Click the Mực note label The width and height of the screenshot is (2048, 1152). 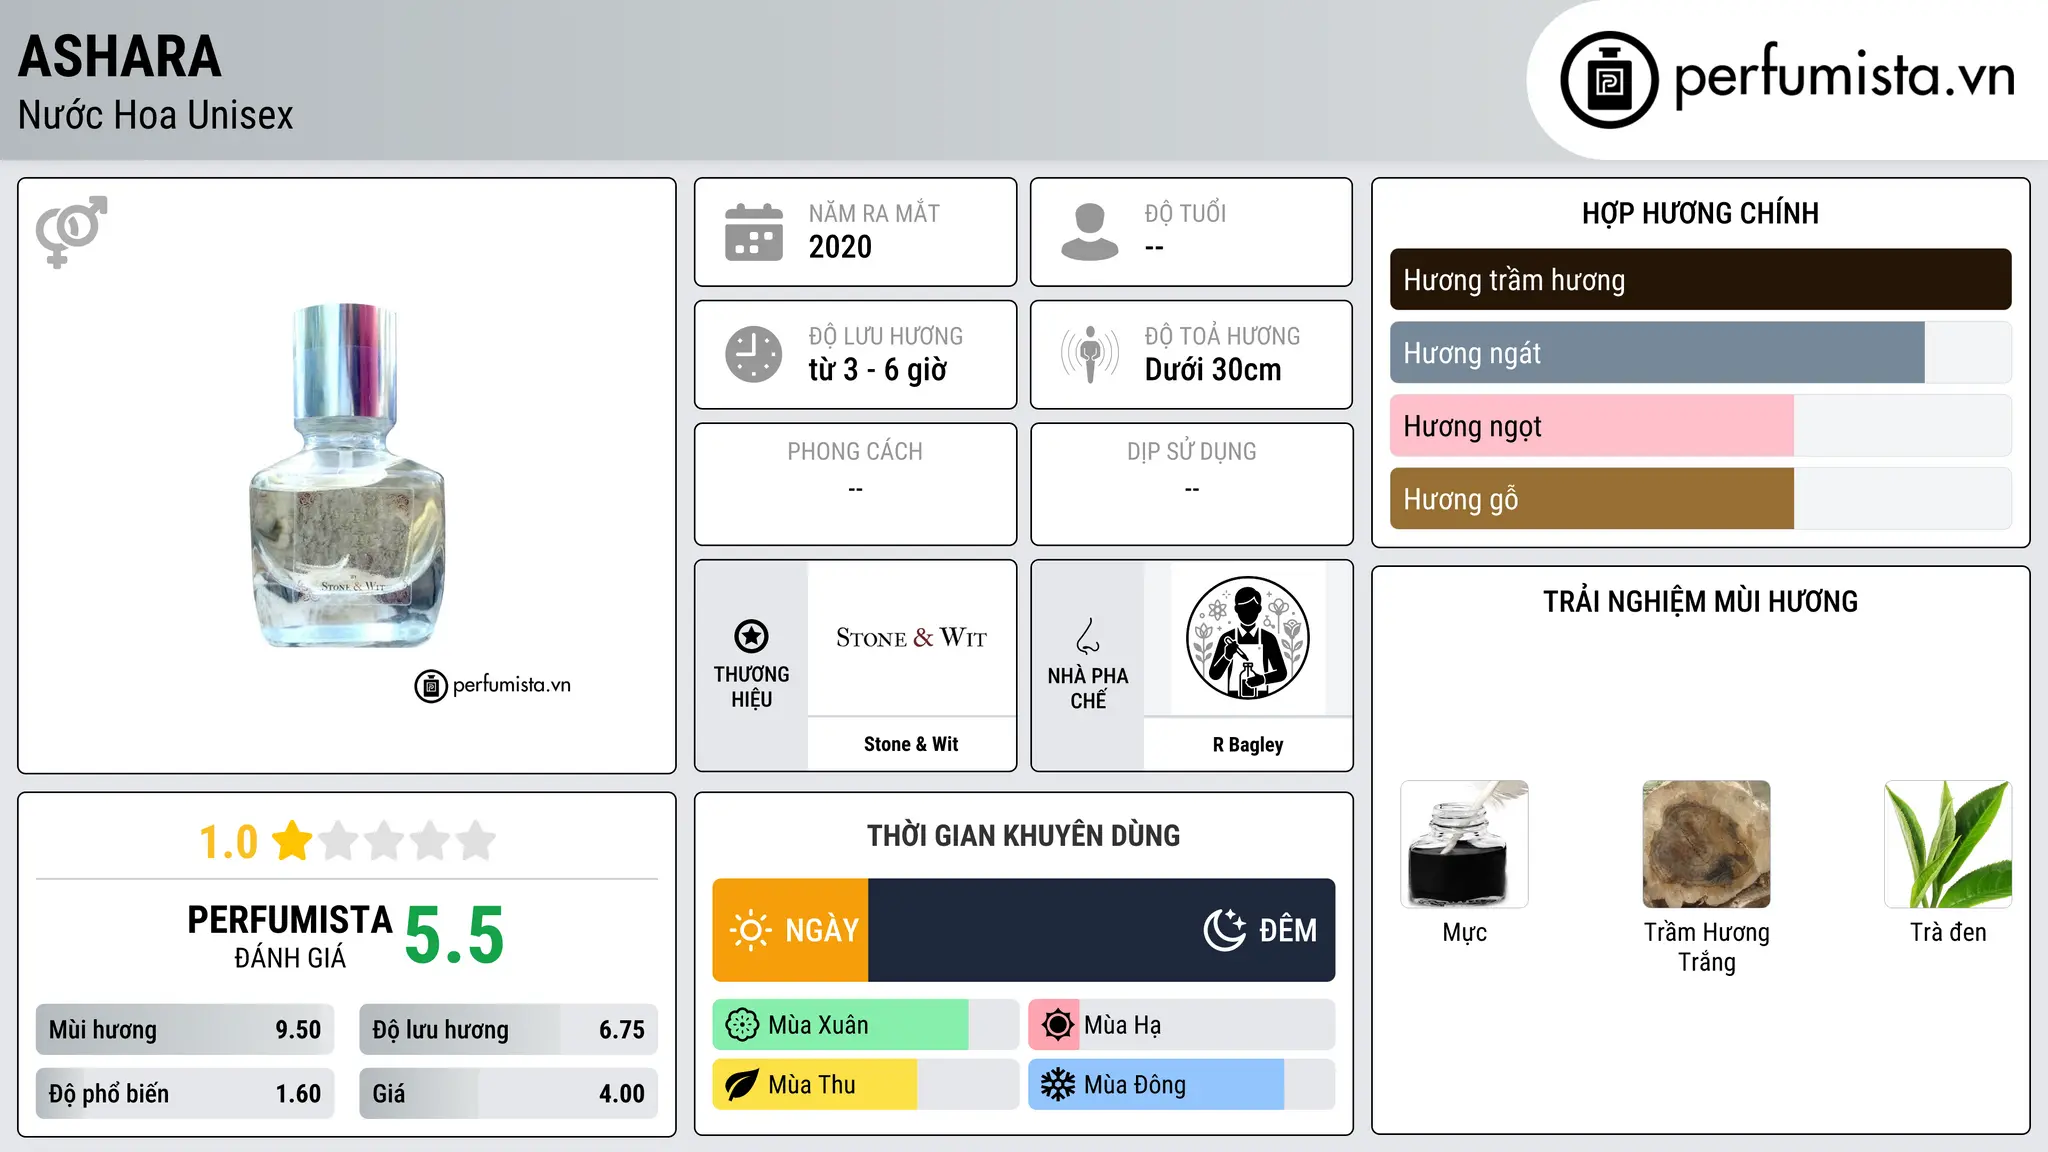(x=1464, y=932)
